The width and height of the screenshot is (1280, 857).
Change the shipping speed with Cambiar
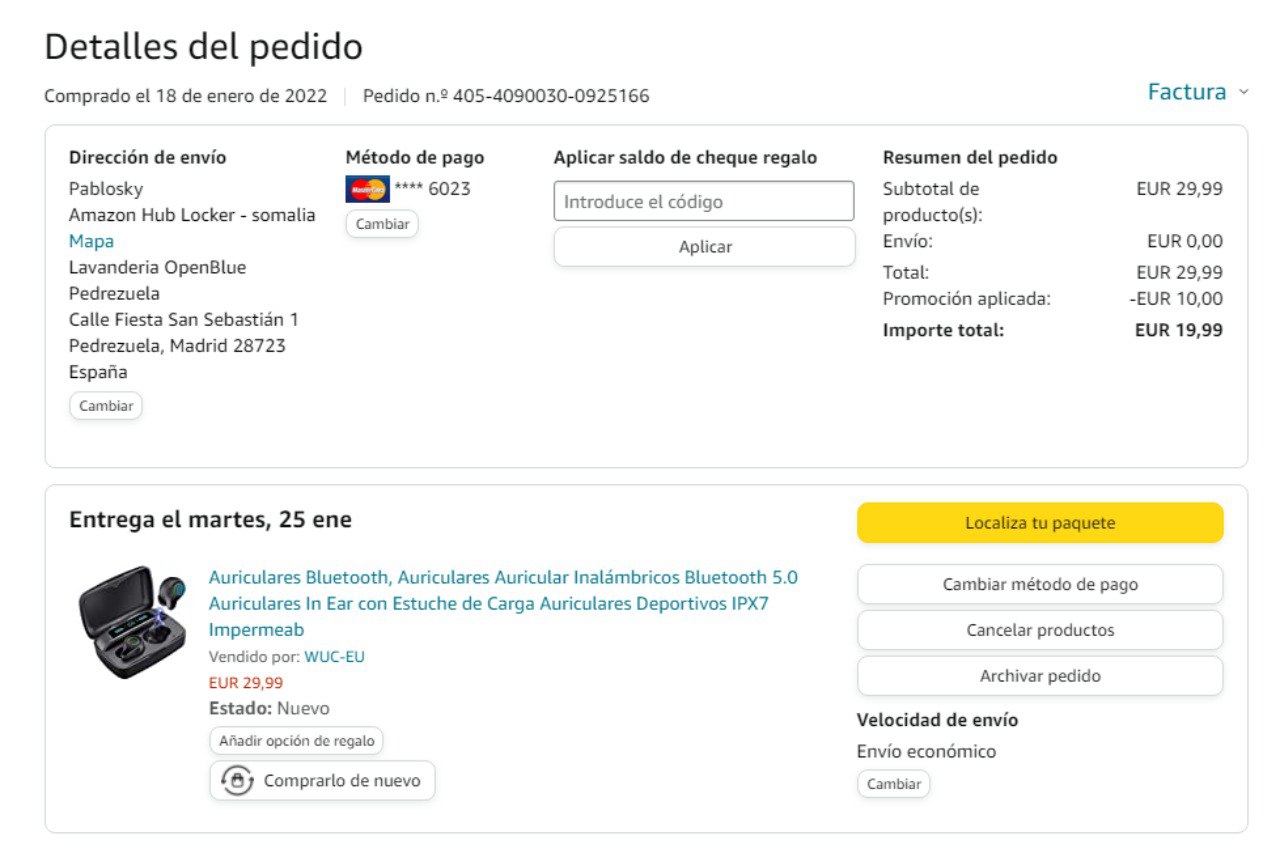click(893, 784)
